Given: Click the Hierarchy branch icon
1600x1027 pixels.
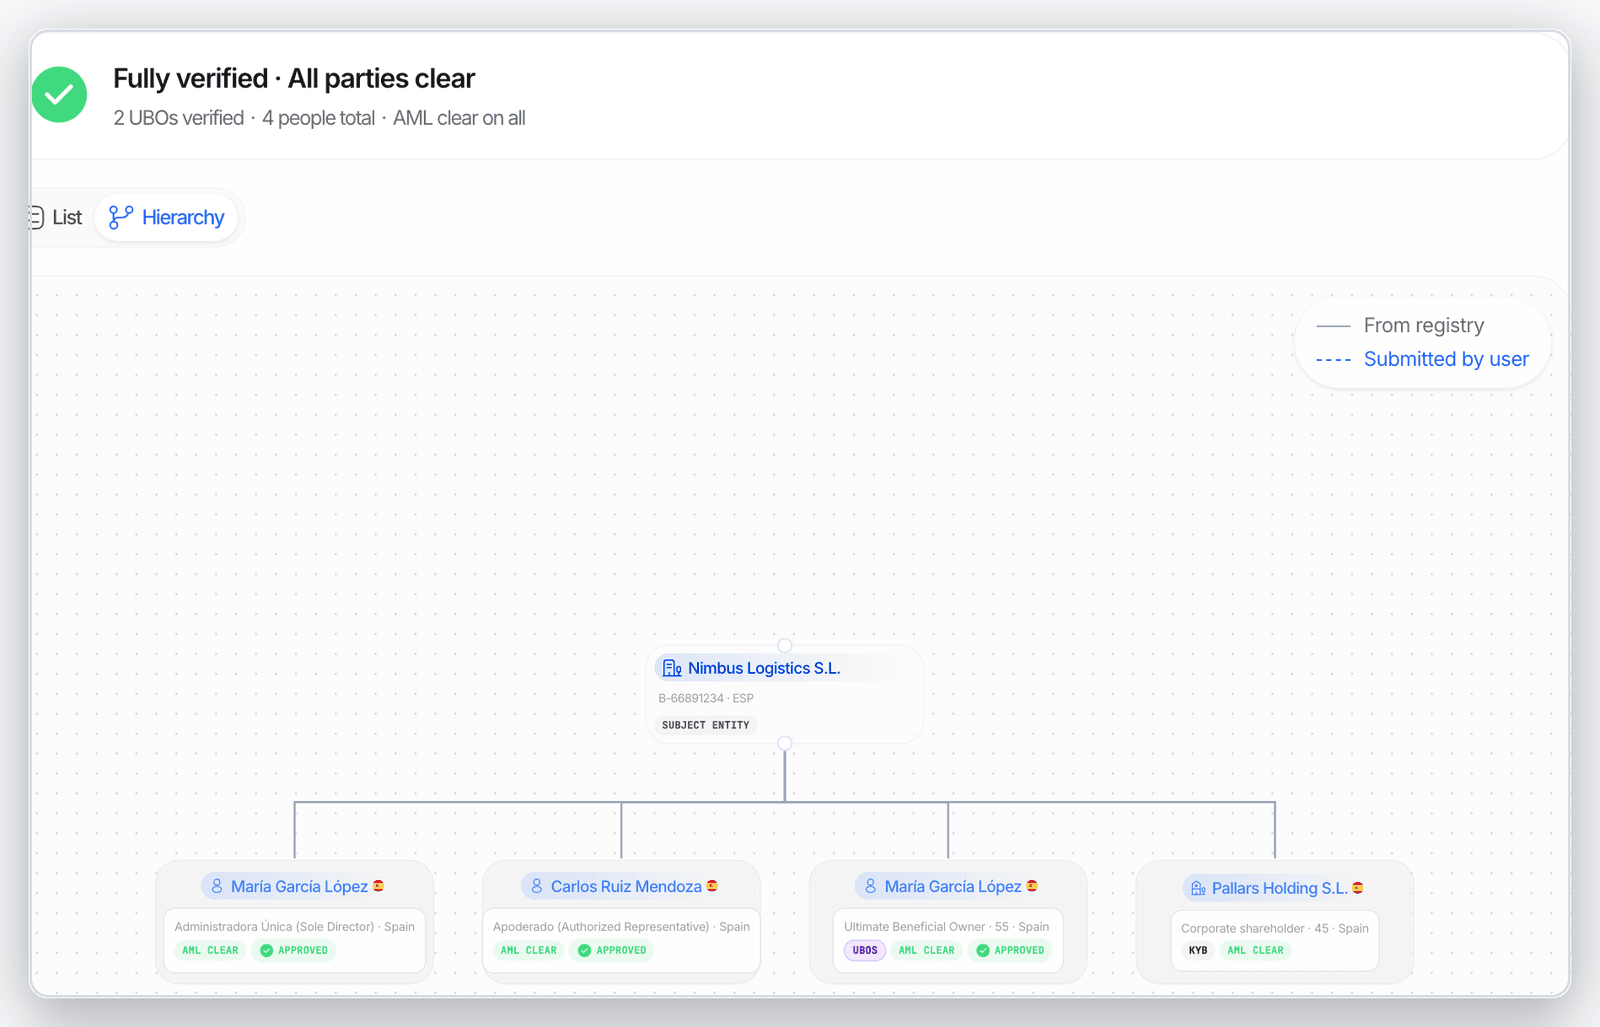Looking at the screenshot, I should pyautogui.click(x=121, y=217).
